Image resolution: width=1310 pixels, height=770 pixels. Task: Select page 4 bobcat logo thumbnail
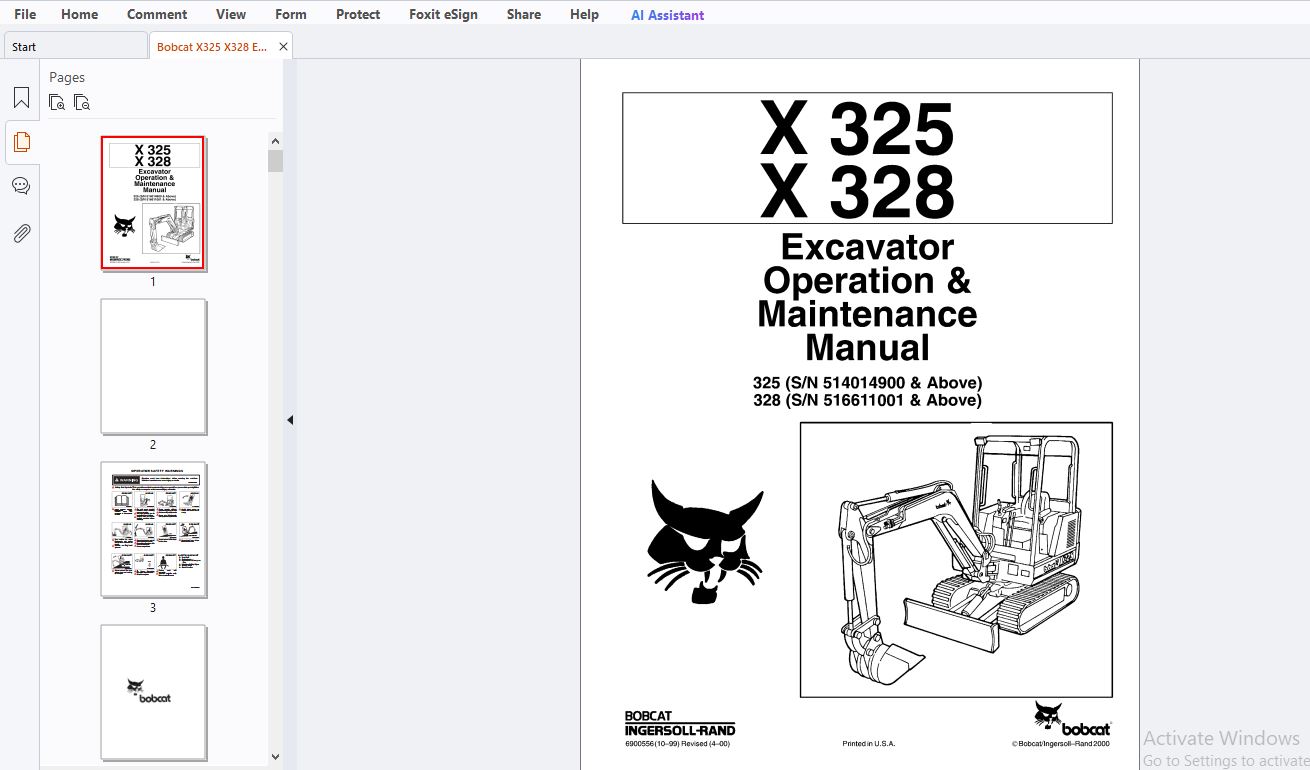click(153, 692)
